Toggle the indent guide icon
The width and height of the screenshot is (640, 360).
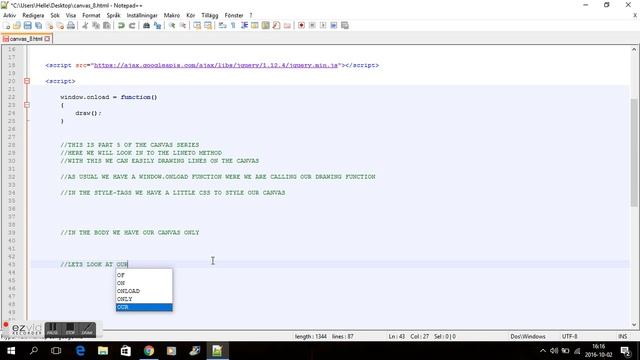coord(244,25)
